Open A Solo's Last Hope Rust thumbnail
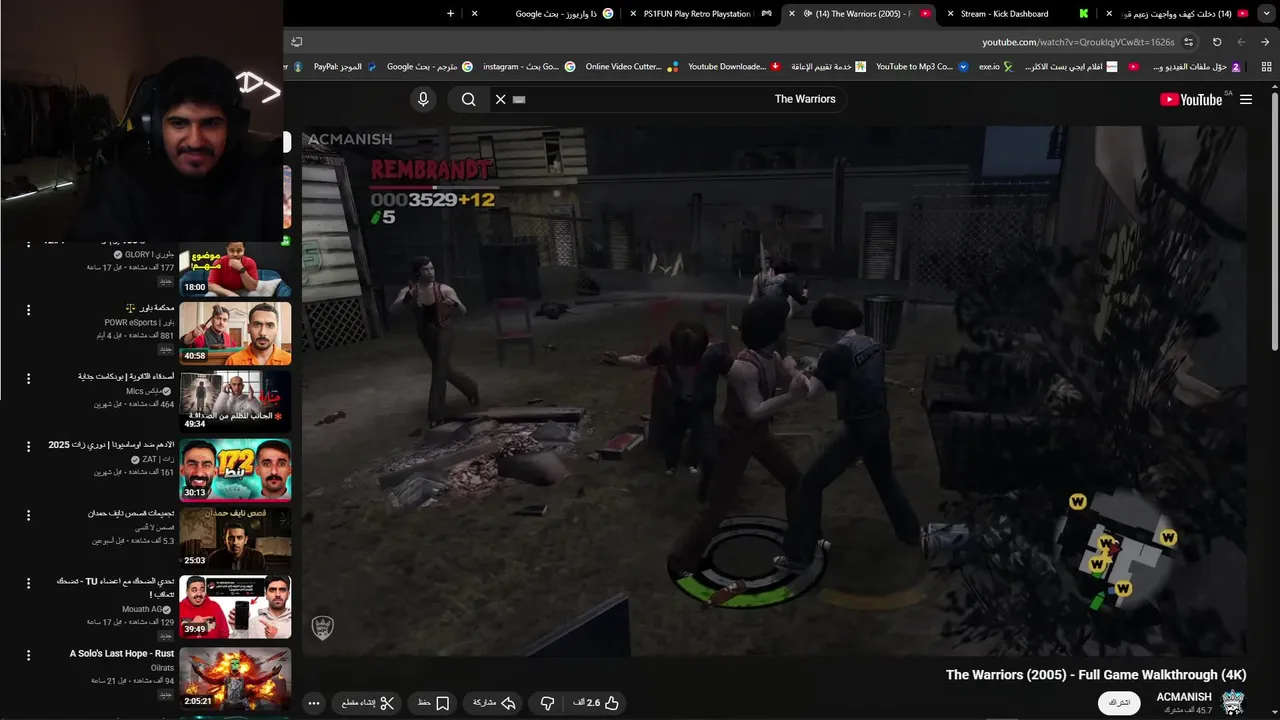The image size is (1280, 720). pyautogui.click(x=235, y=679)
